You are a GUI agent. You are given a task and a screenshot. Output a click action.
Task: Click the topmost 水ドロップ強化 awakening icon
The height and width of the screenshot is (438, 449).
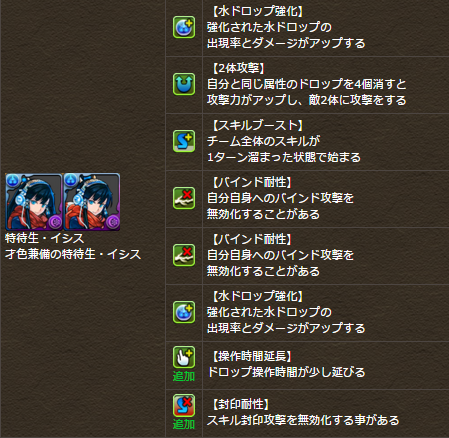[x=184, y=27]
